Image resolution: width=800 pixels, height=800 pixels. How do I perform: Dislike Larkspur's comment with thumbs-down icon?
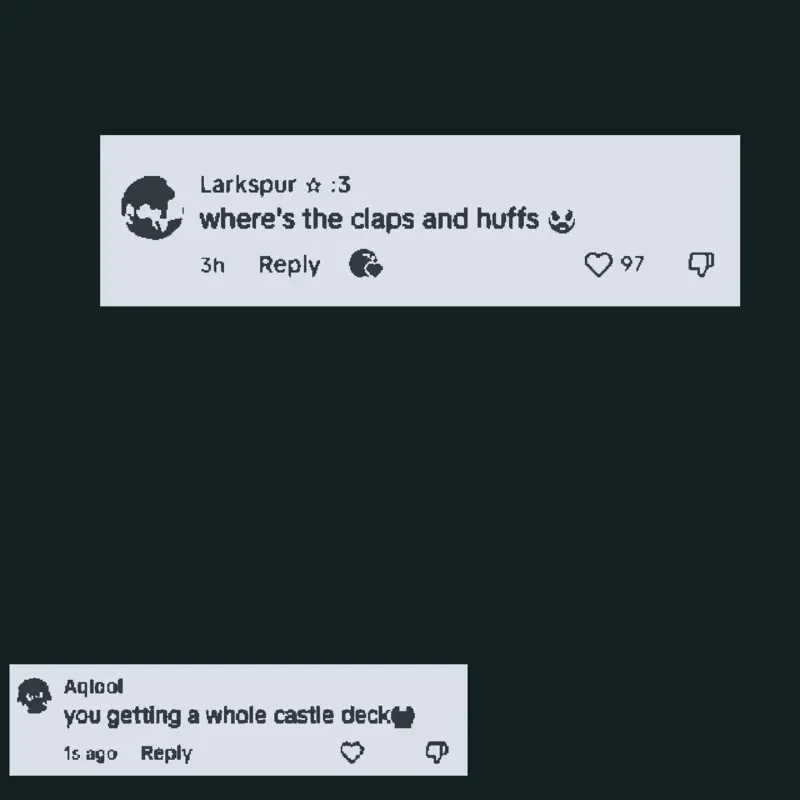[x=701, y=264]
